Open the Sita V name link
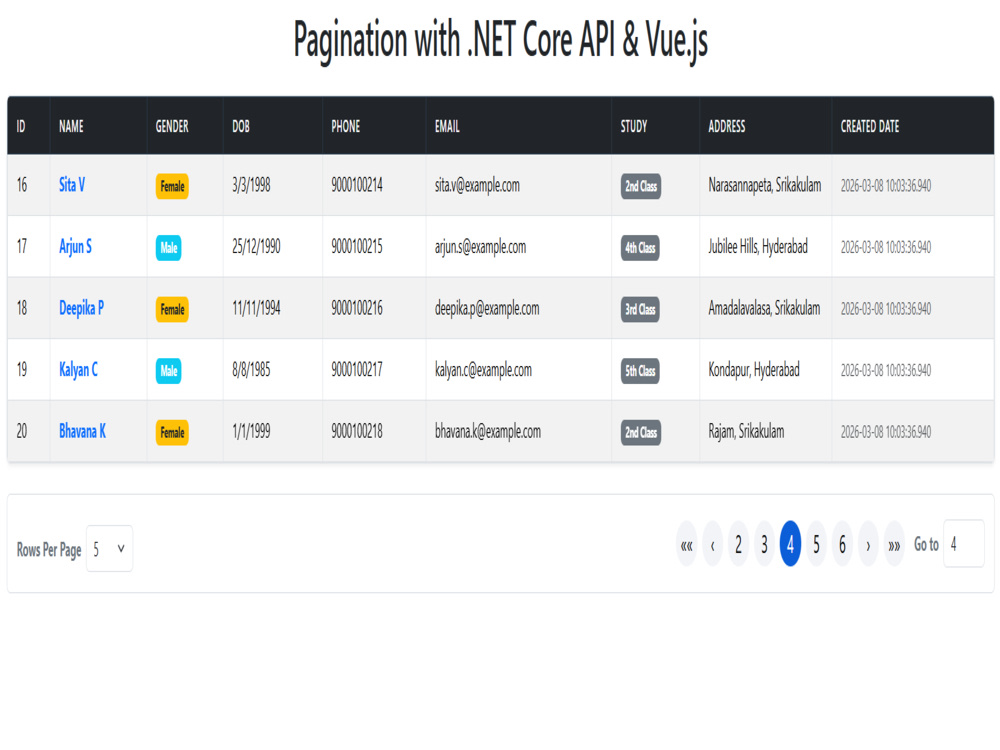The image size is (1000, 750). (72, 185)
